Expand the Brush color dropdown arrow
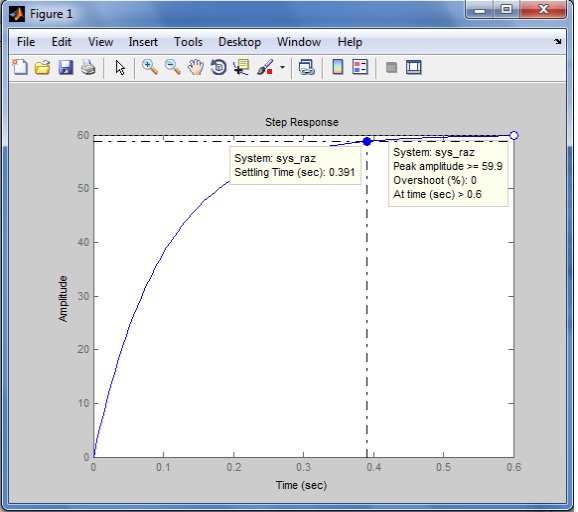Screen dimensions: 578x512 [x=282, y=67]
